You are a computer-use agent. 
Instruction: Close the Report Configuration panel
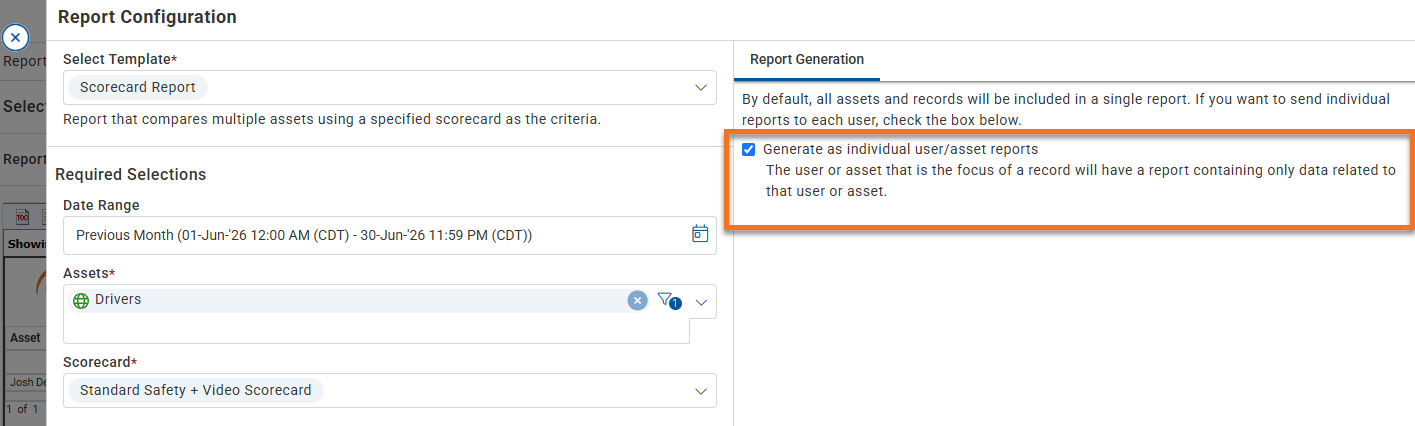tap(15, 38)
